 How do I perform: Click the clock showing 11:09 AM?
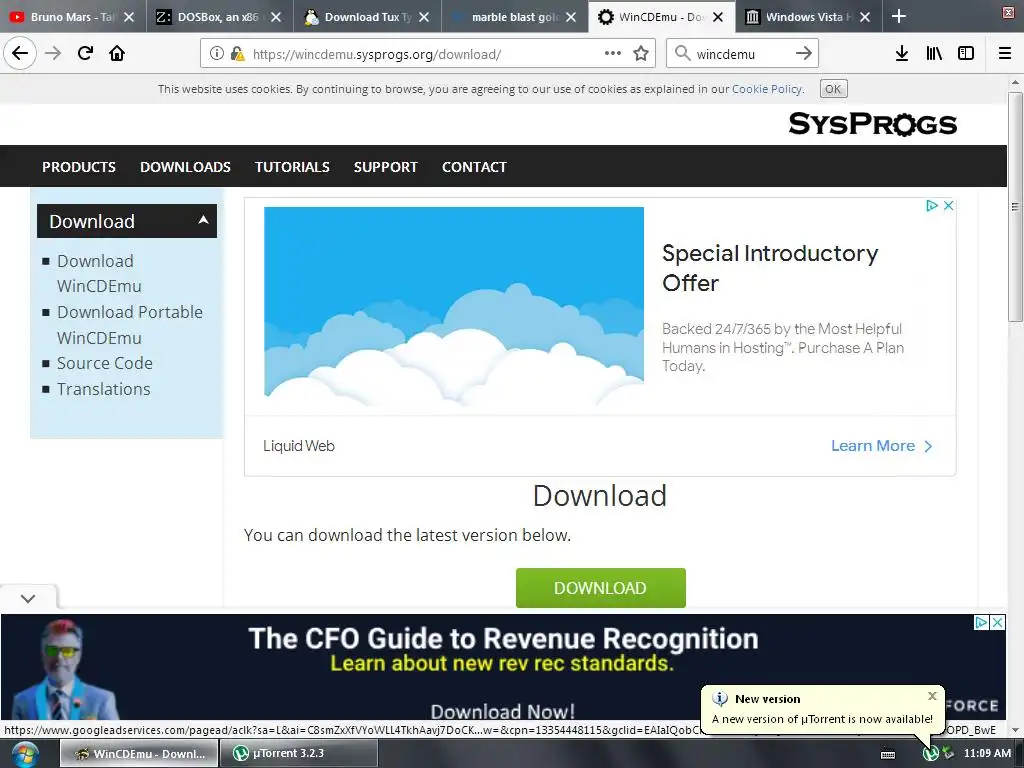pos(987,753)
